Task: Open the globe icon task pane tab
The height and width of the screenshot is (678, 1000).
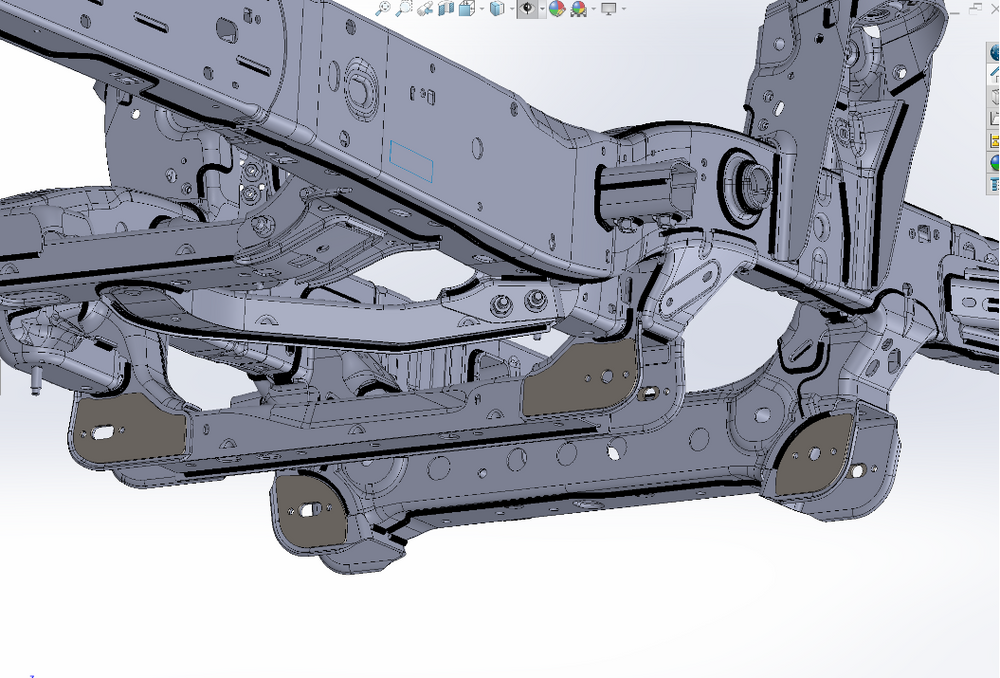Action: click(994, 53)
